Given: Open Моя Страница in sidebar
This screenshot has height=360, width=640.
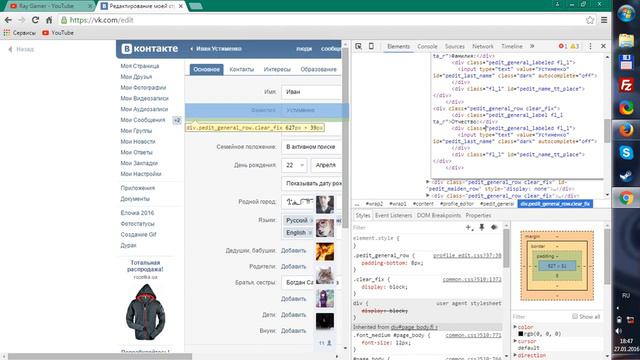Looking at the screenshot, I should click(140, 66).
